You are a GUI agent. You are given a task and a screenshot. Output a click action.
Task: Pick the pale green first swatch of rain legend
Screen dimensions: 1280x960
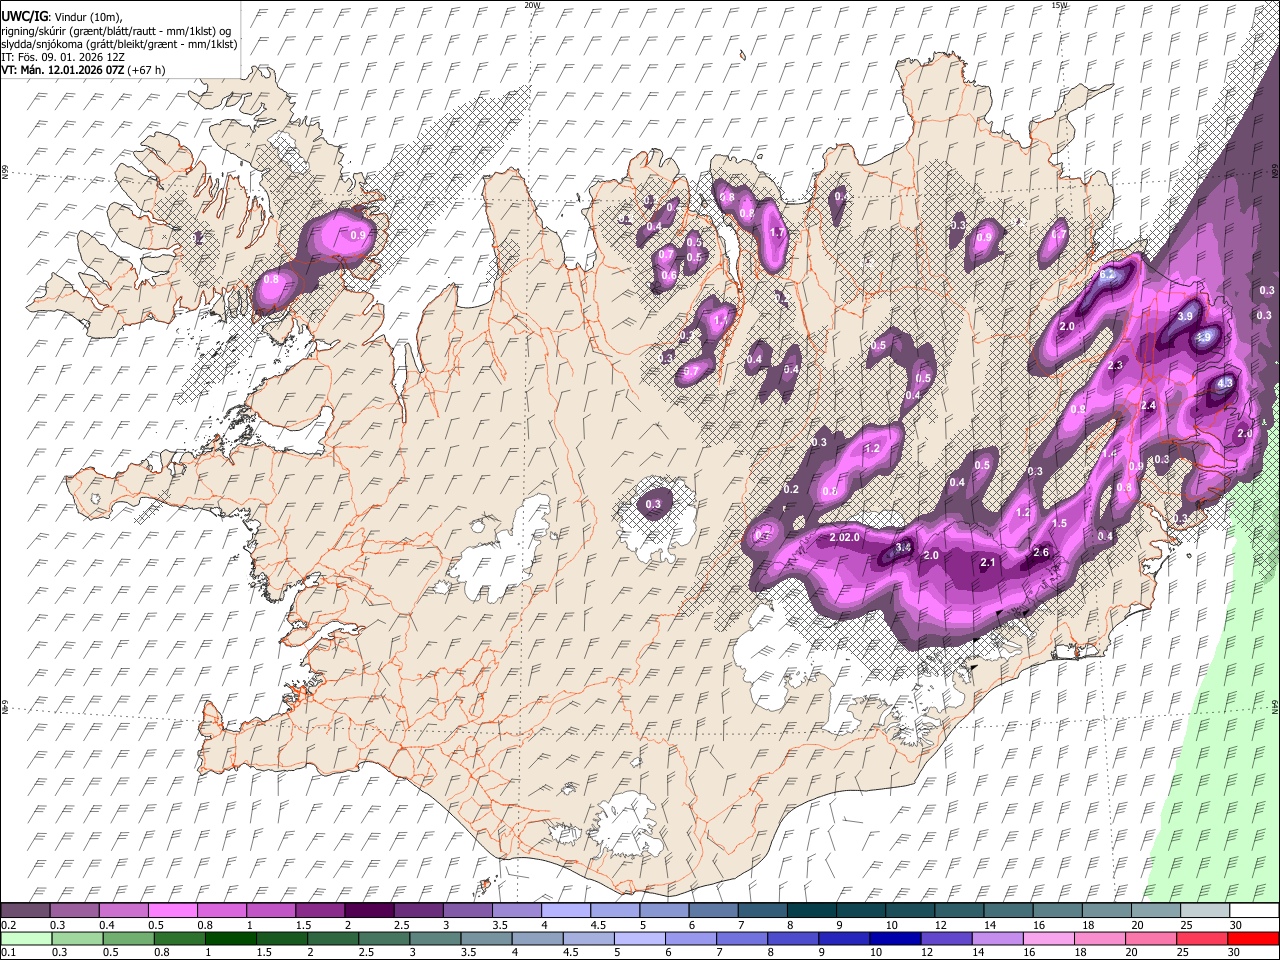click(x=25, y=938)
